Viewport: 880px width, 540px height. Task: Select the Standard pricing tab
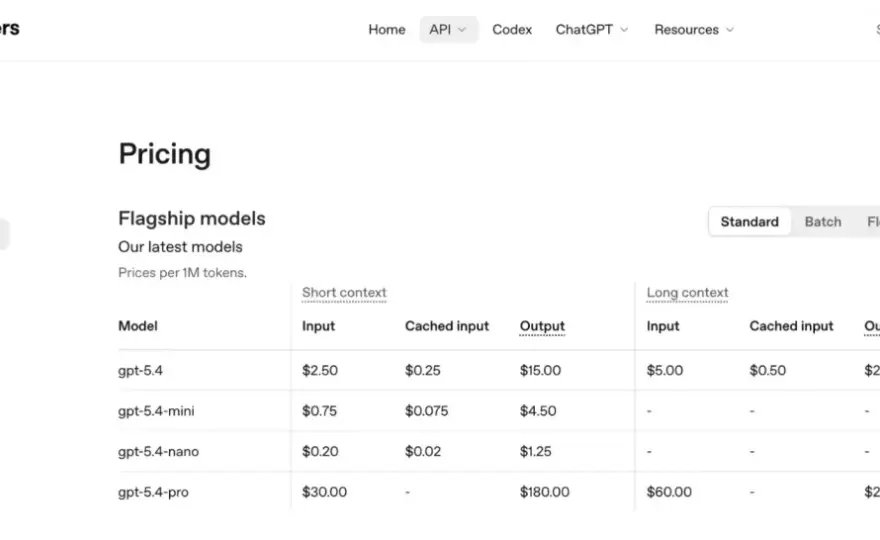749,222
